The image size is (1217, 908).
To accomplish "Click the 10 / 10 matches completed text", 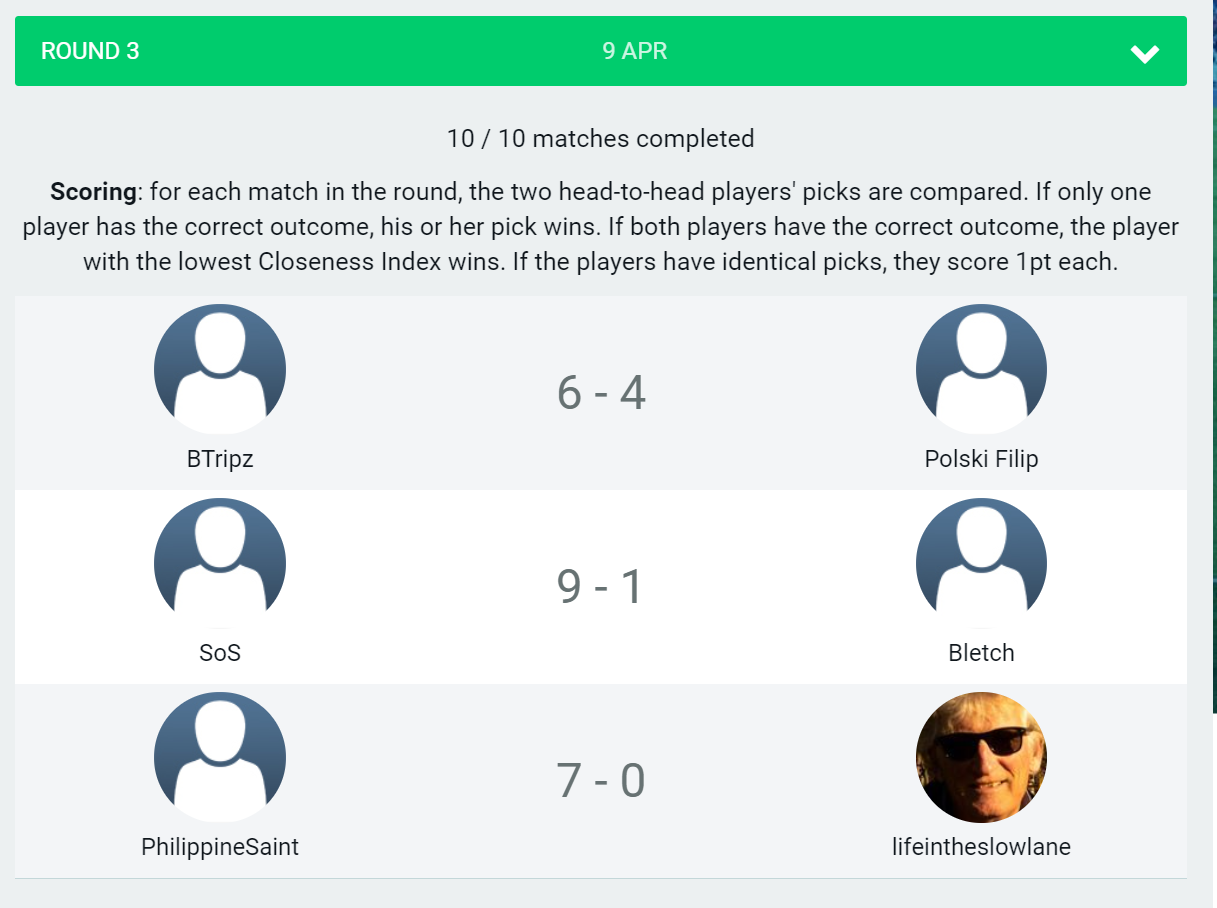I will (x=600, y=138).
